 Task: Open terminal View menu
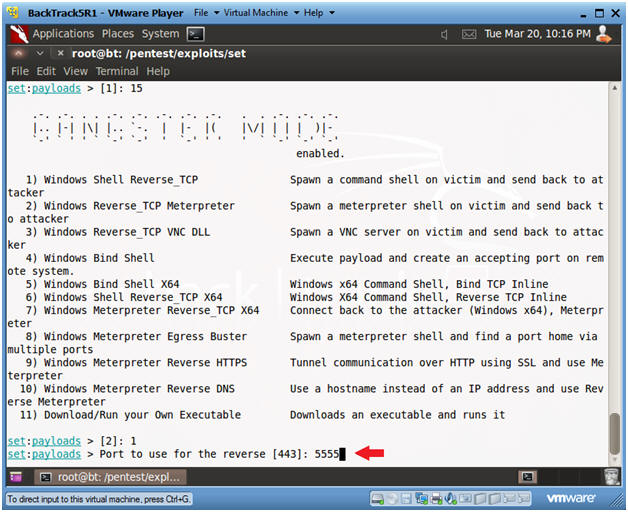click(75, 71)
